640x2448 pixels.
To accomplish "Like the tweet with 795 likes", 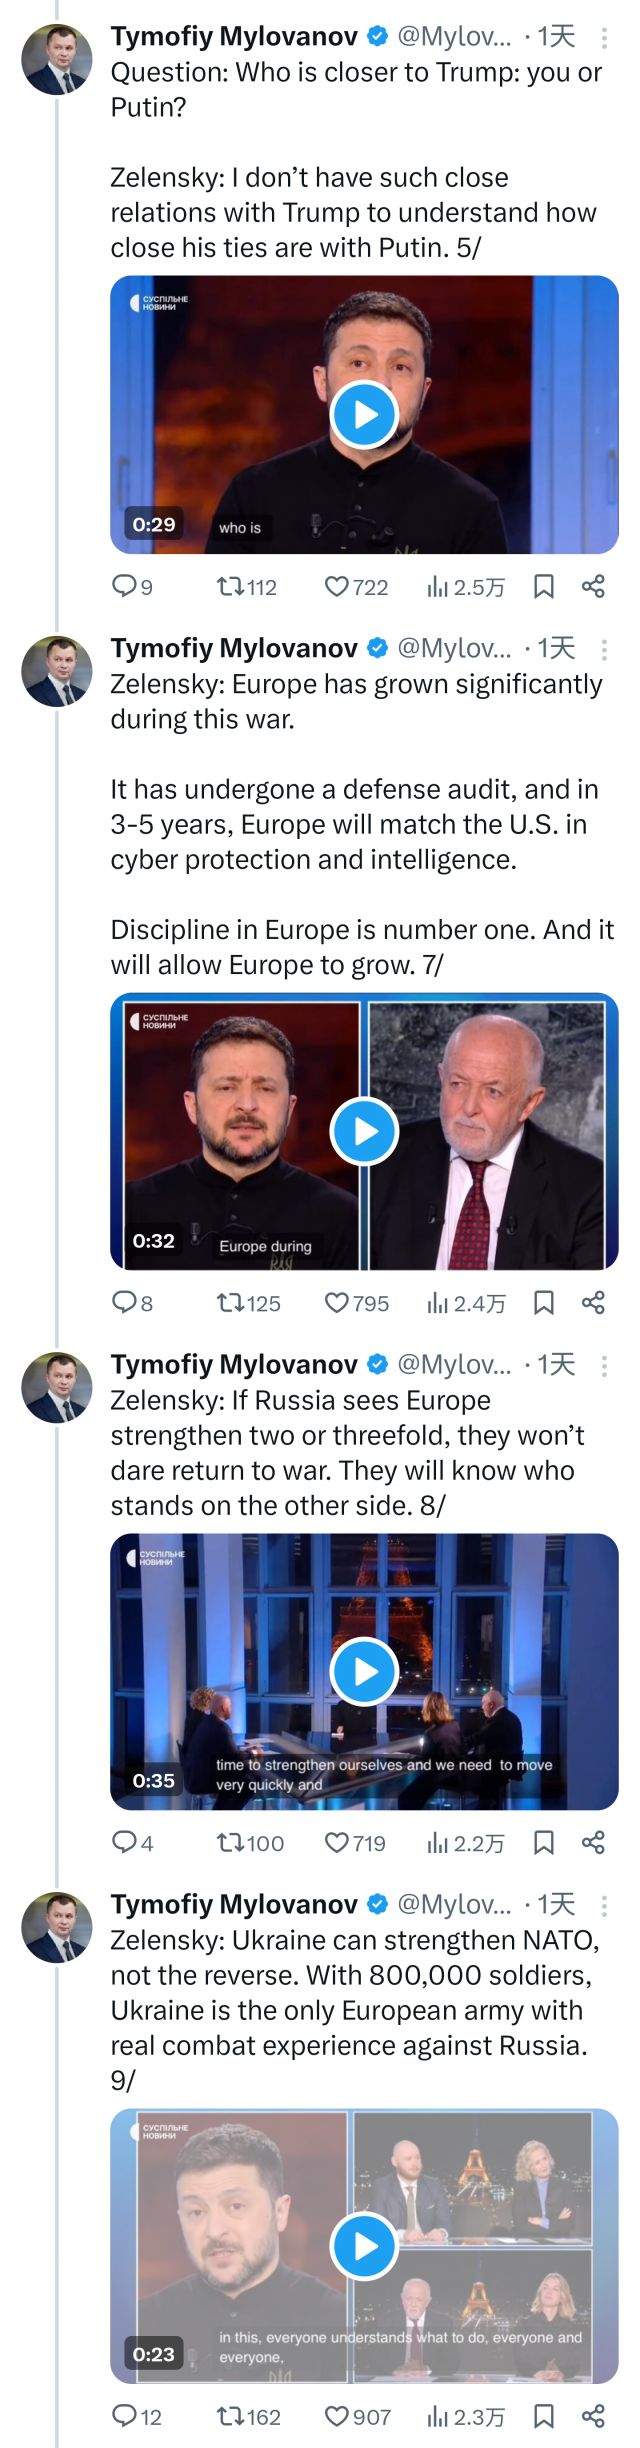I will [x=337, y=1302].
